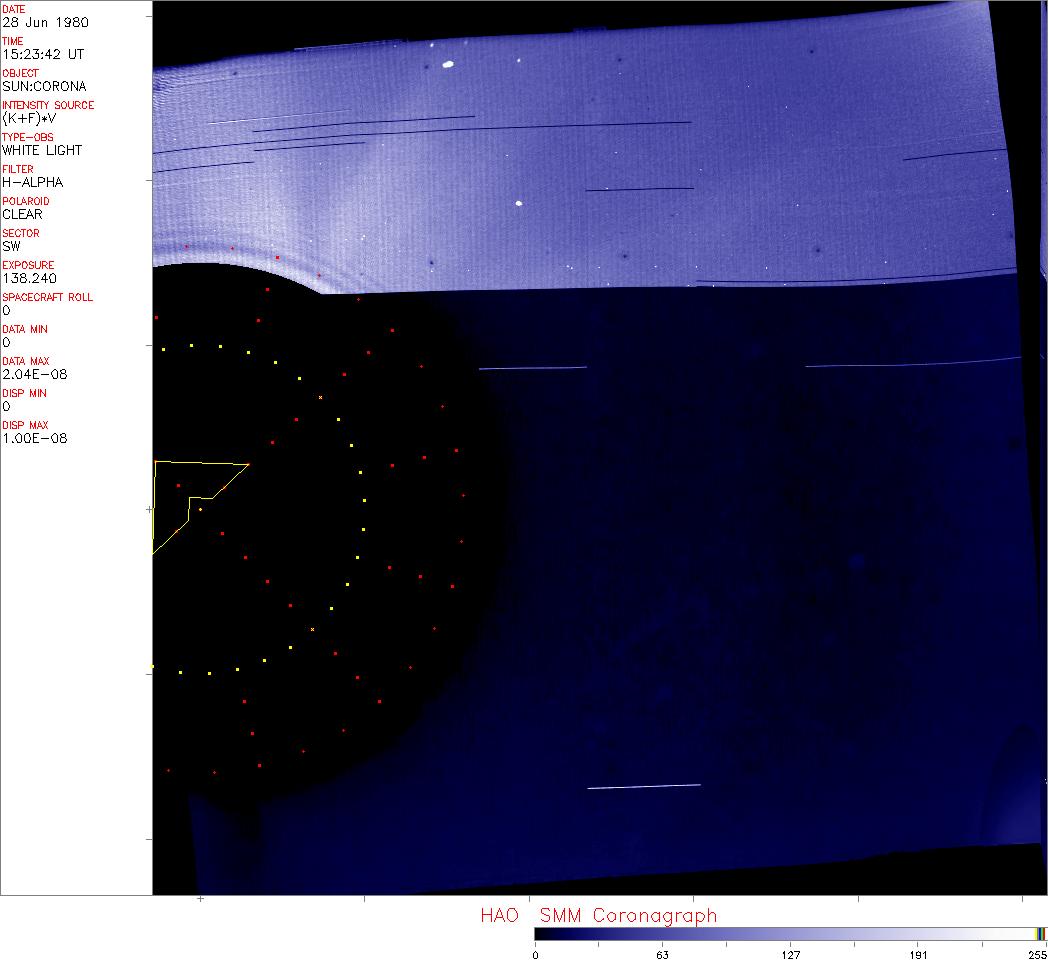
Task: Select the SUN:CORONA object value
Action: click(x=44, y=86)
